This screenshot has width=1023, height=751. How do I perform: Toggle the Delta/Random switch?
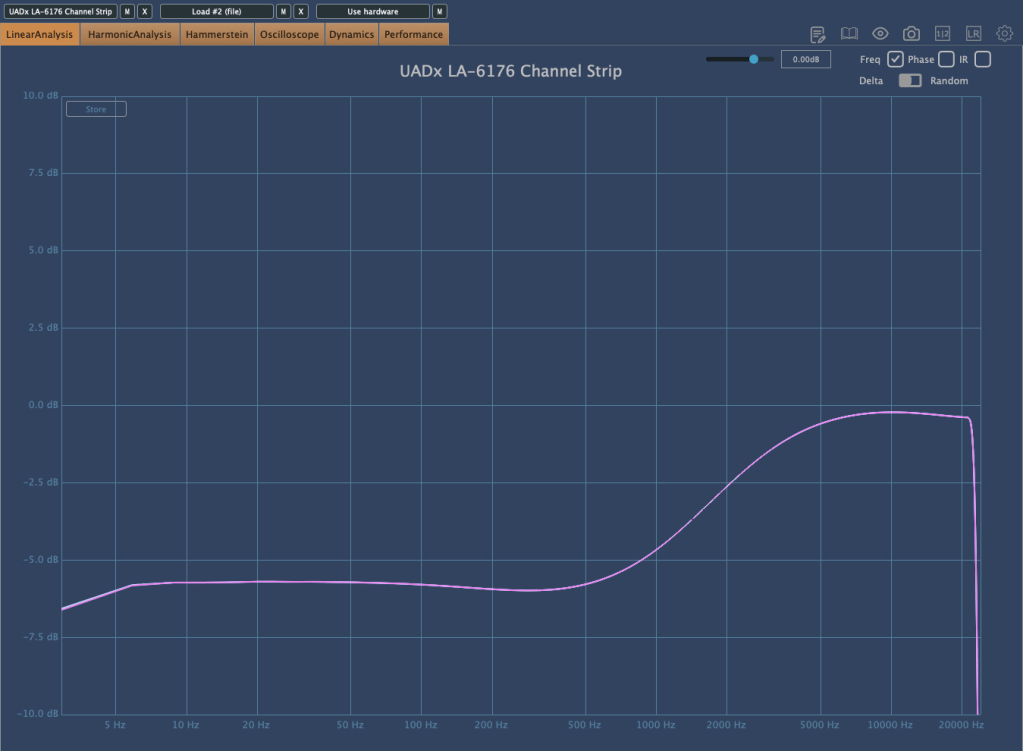pos(910,81)
